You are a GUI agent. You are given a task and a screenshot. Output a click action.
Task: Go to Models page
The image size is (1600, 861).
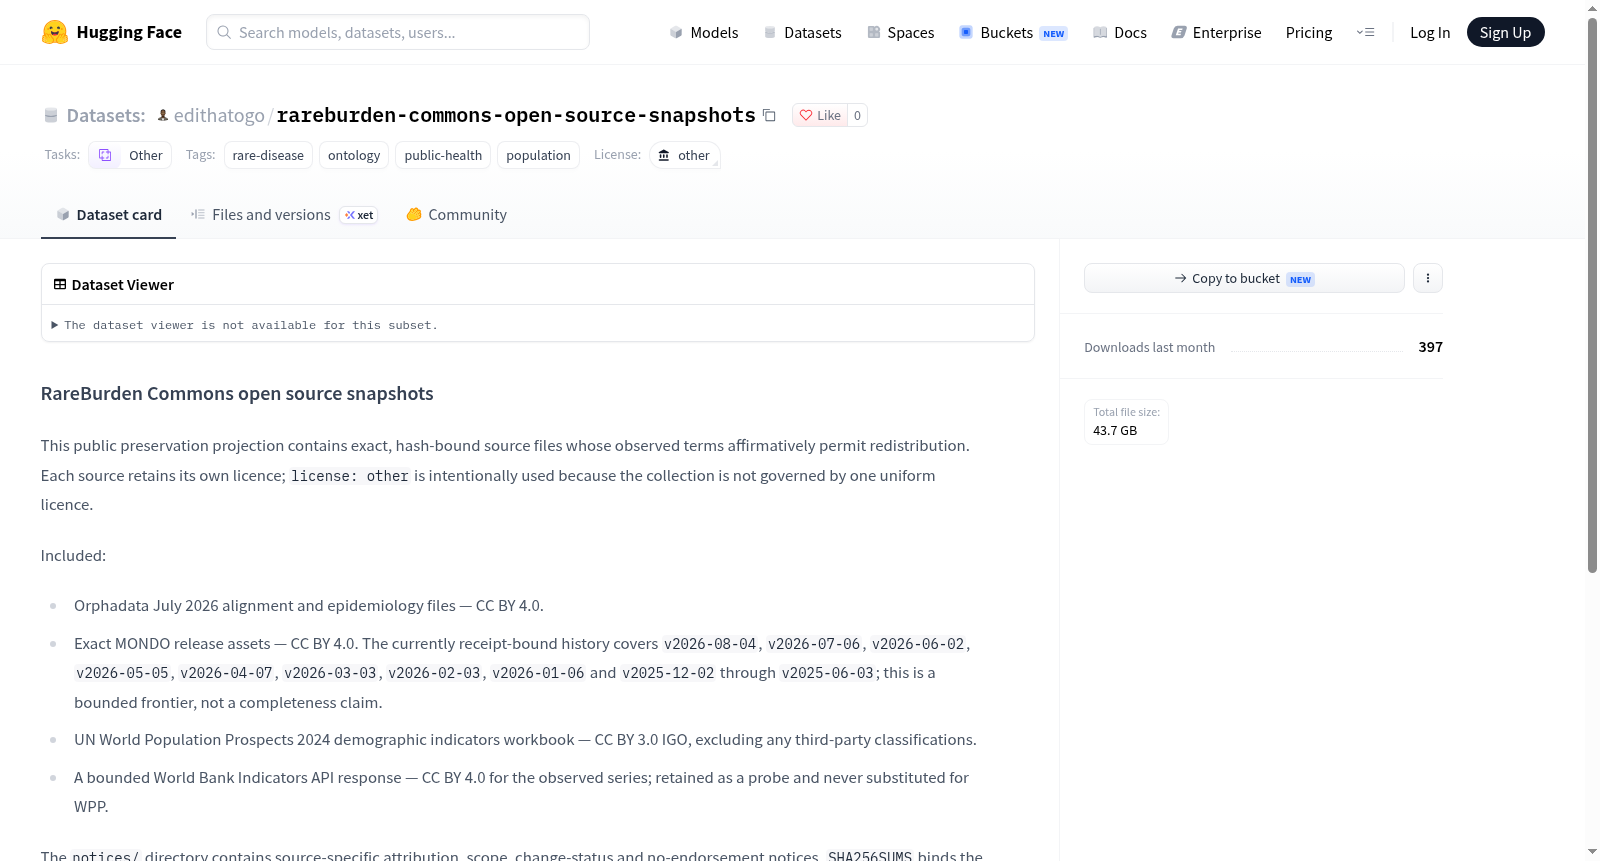pyautogui.click(x=704, y=32)
